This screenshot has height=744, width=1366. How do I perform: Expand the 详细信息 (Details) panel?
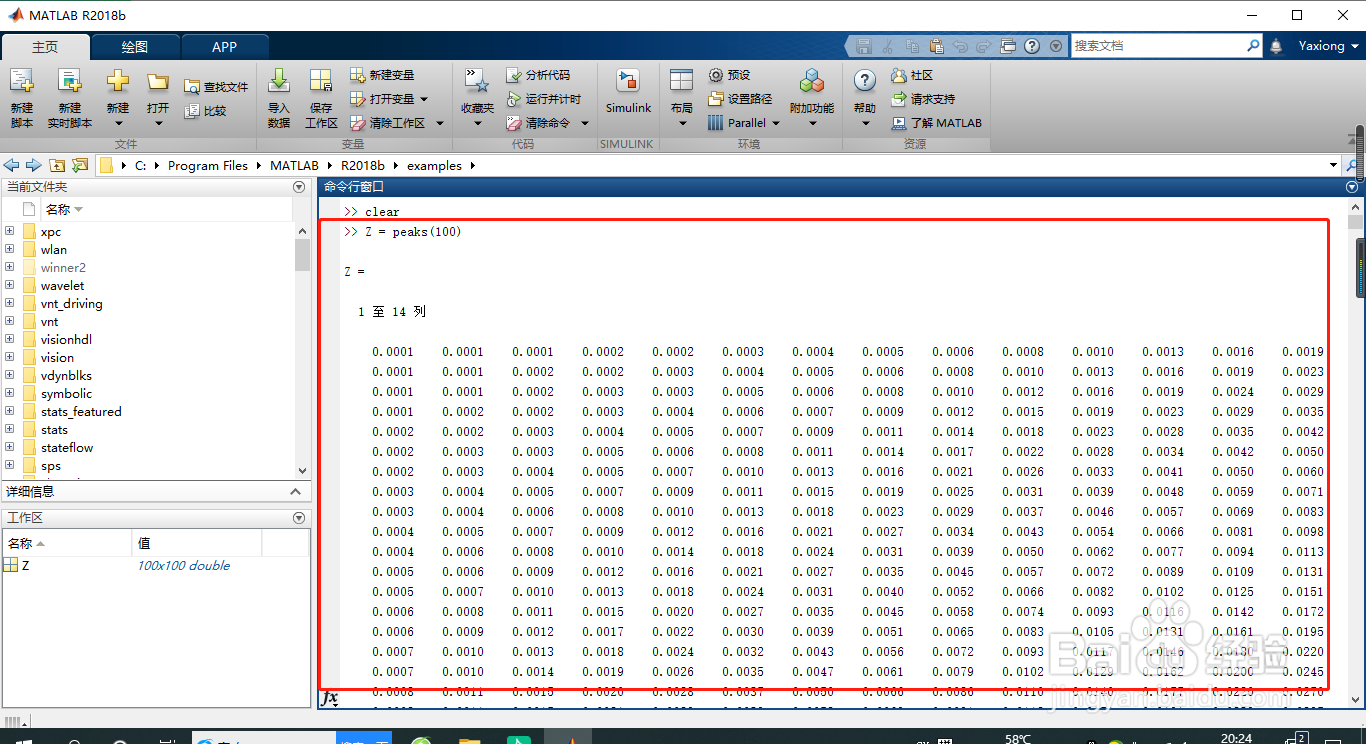pos(296,491)
